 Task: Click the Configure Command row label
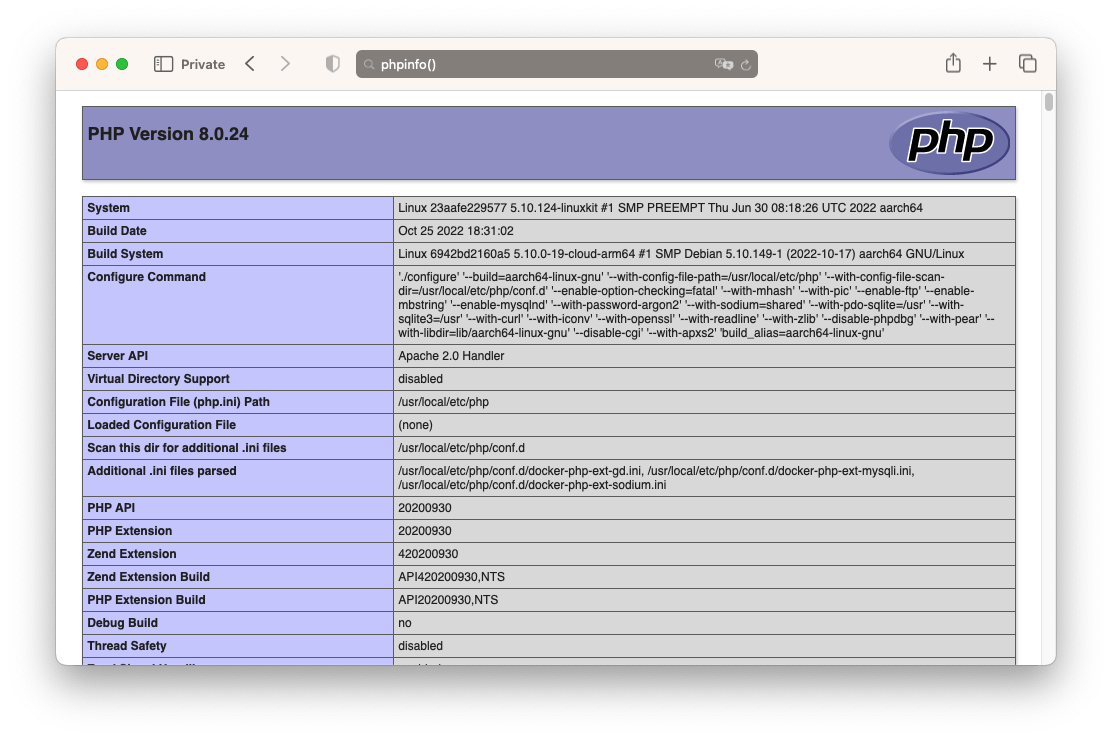coord(146,277)
